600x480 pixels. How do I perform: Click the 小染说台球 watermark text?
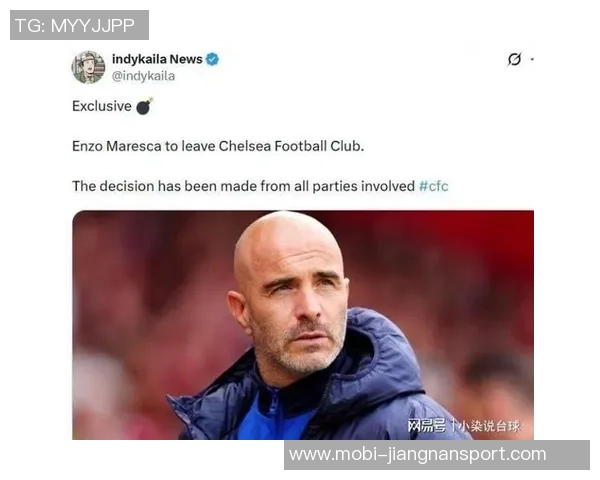tap(489, 426)
